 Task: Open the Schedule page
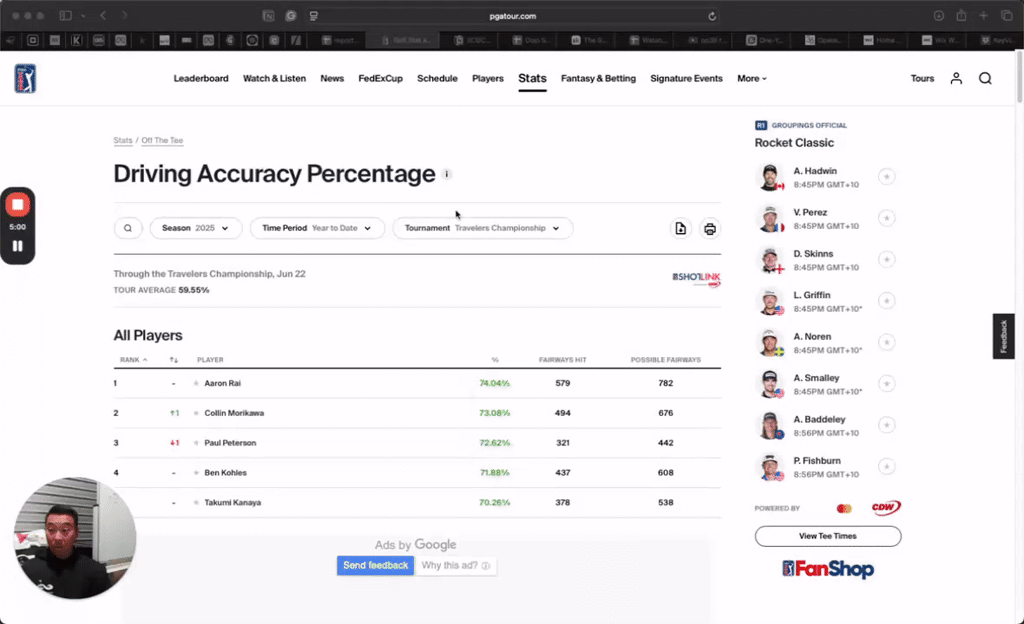[438, 78]
